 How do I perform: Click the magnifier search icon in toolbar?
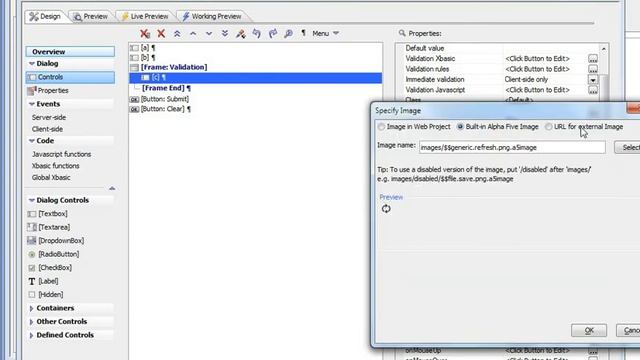tap(289, 33)
